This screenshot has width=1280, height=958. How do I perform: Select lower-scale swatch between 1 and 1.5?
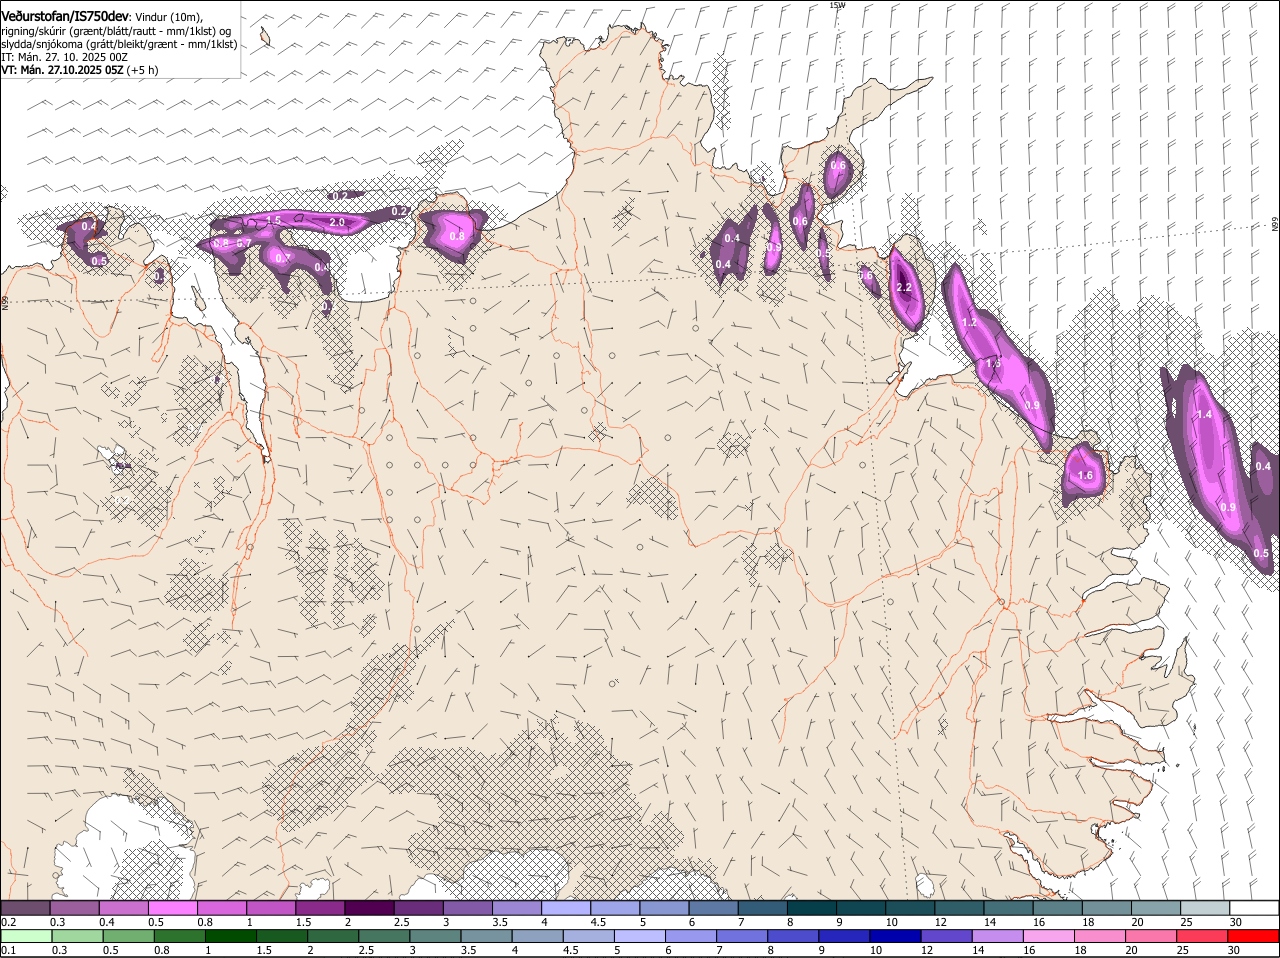[230, 936]
